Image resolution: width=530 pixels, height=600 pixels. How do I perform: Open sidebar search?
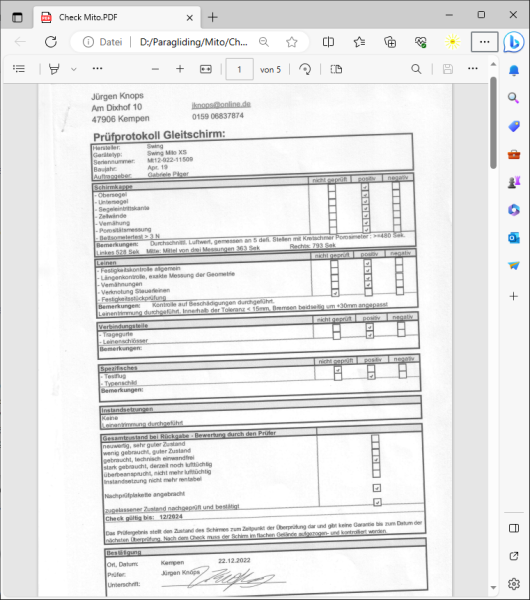[x=514, y=98]
